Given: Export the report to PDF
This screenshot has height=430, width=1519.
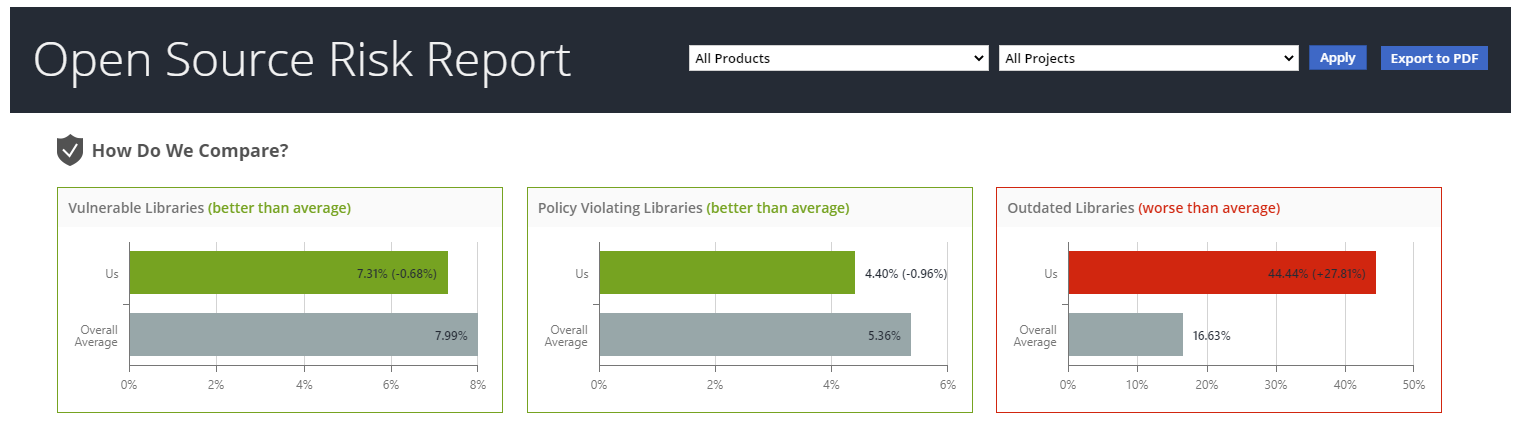Looking at the screenshot, I should pyautogui.click(x=1434, y=58).
